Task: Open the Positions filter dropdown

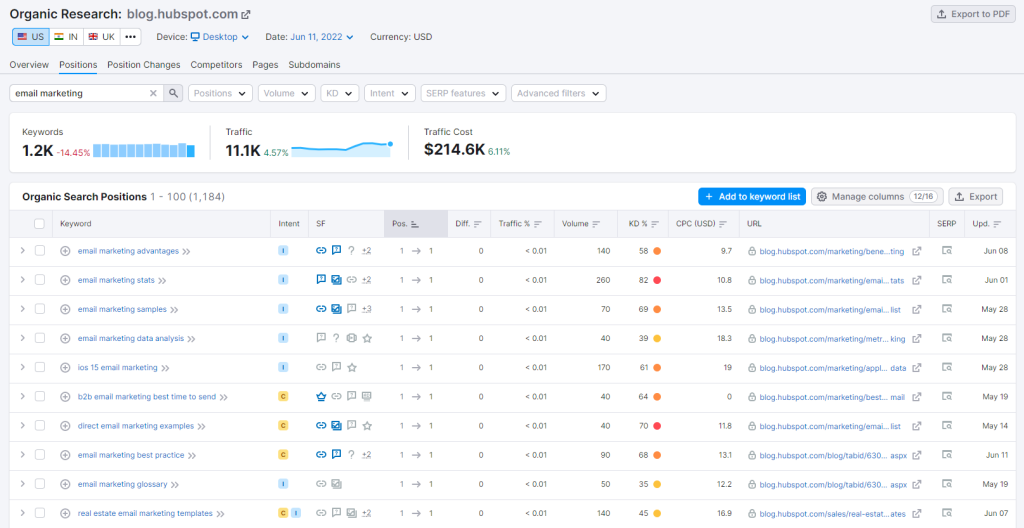Action: coord(221,93)
